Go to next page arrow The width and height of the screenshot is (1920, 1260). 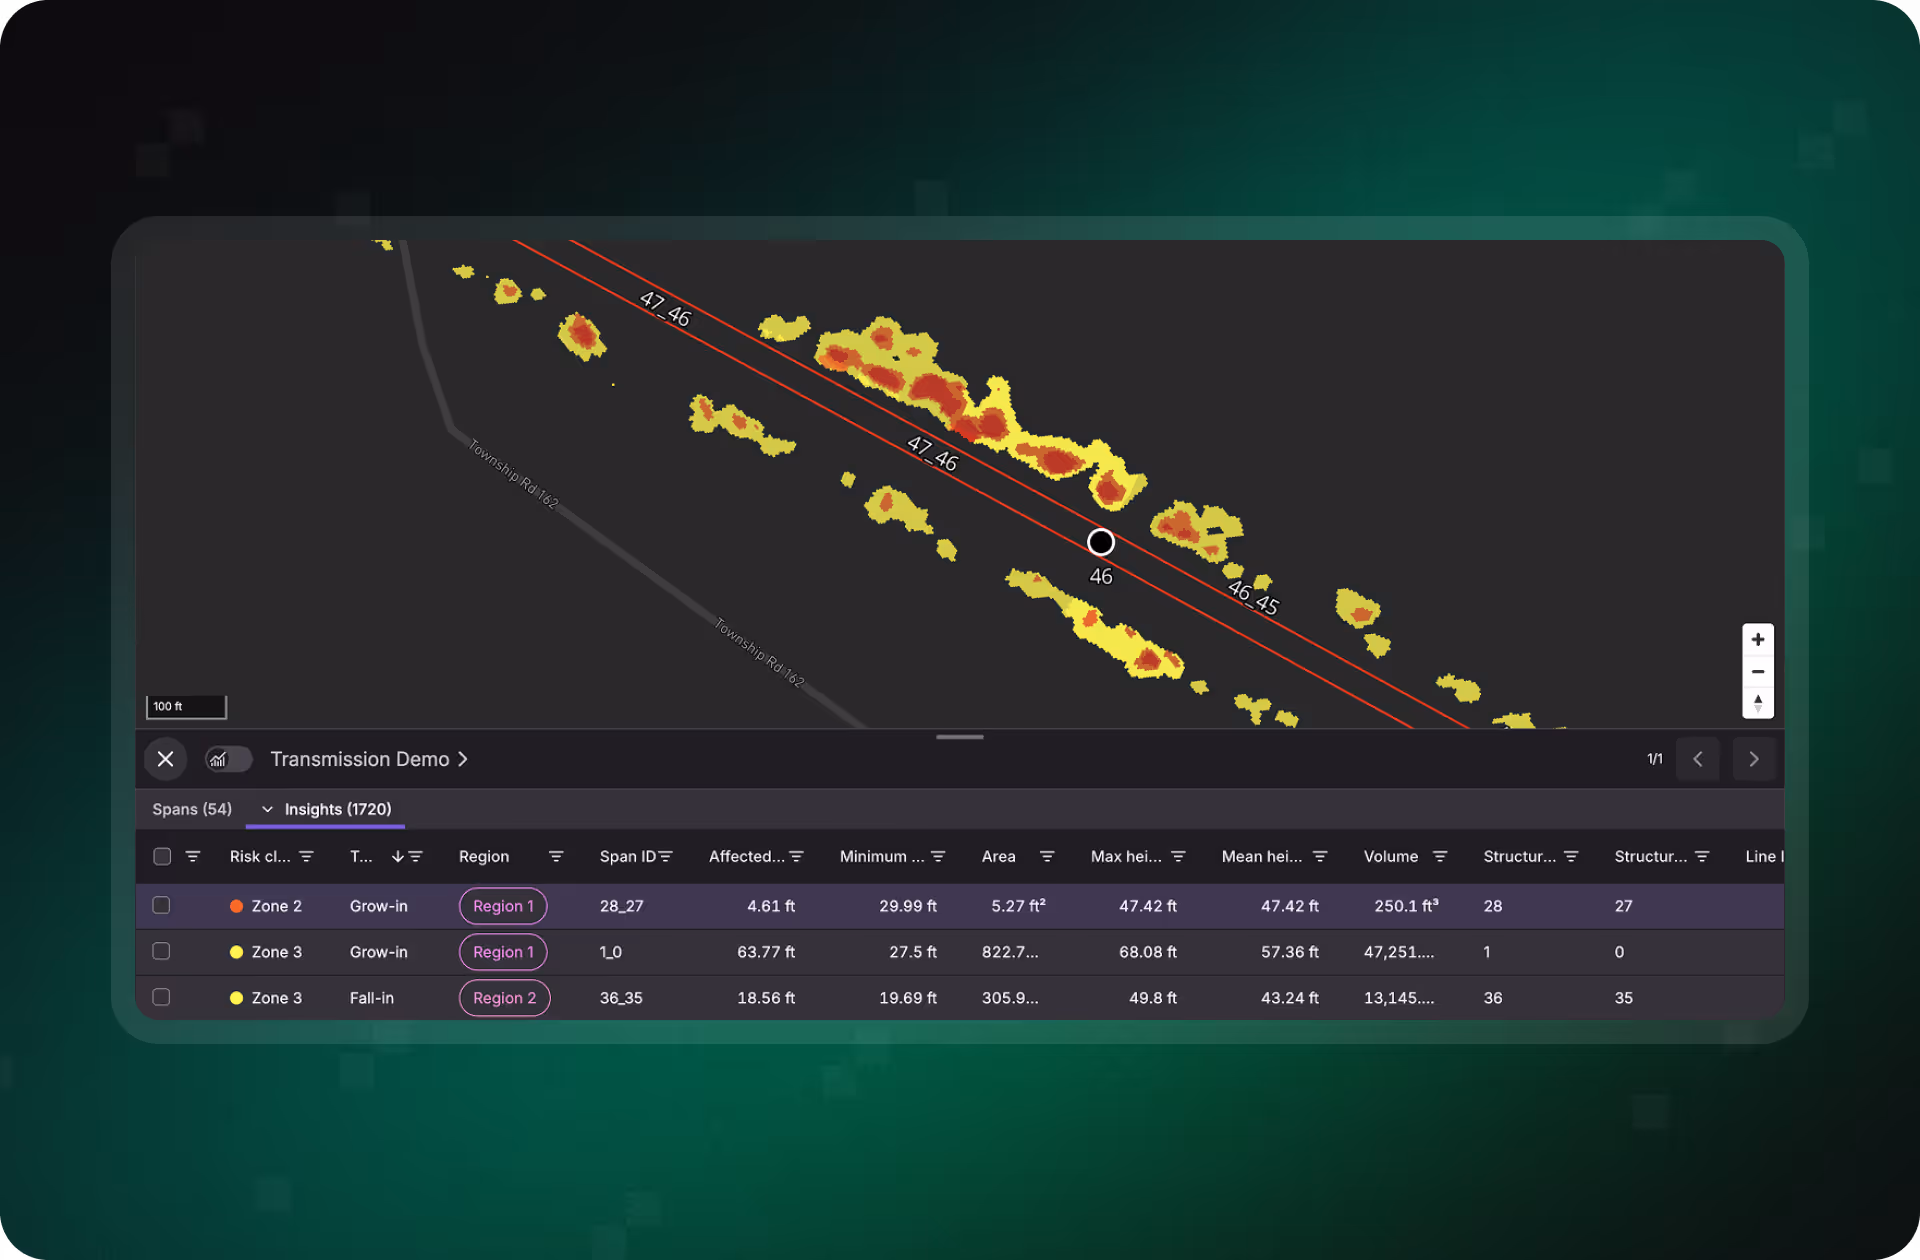pos(1753,759)
